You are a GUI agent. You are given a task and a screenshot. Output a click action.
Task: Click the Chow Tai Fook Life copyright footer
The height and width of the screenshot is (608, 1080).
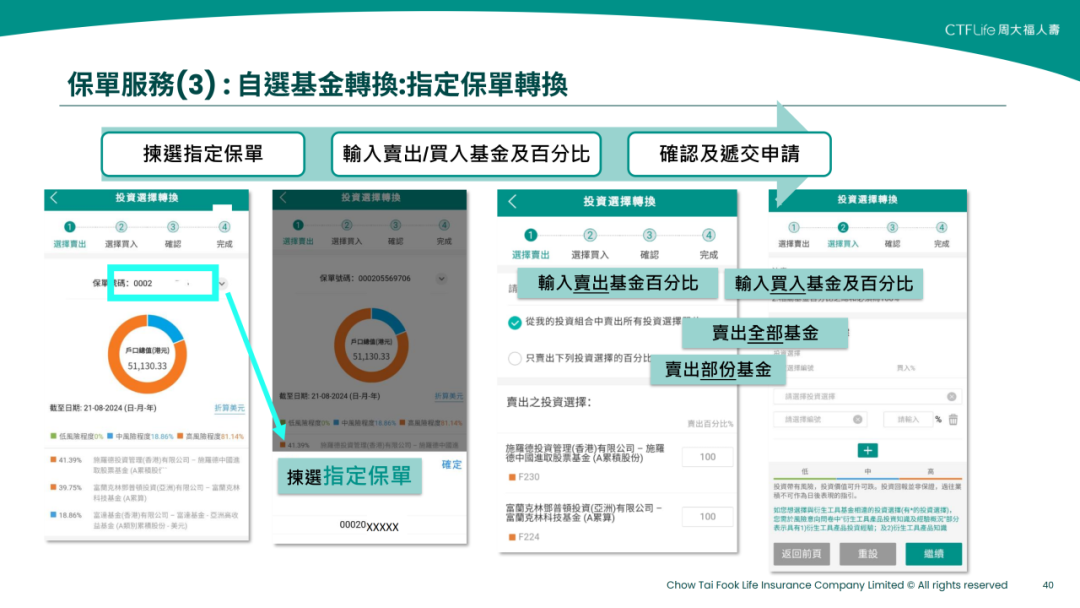837,585
